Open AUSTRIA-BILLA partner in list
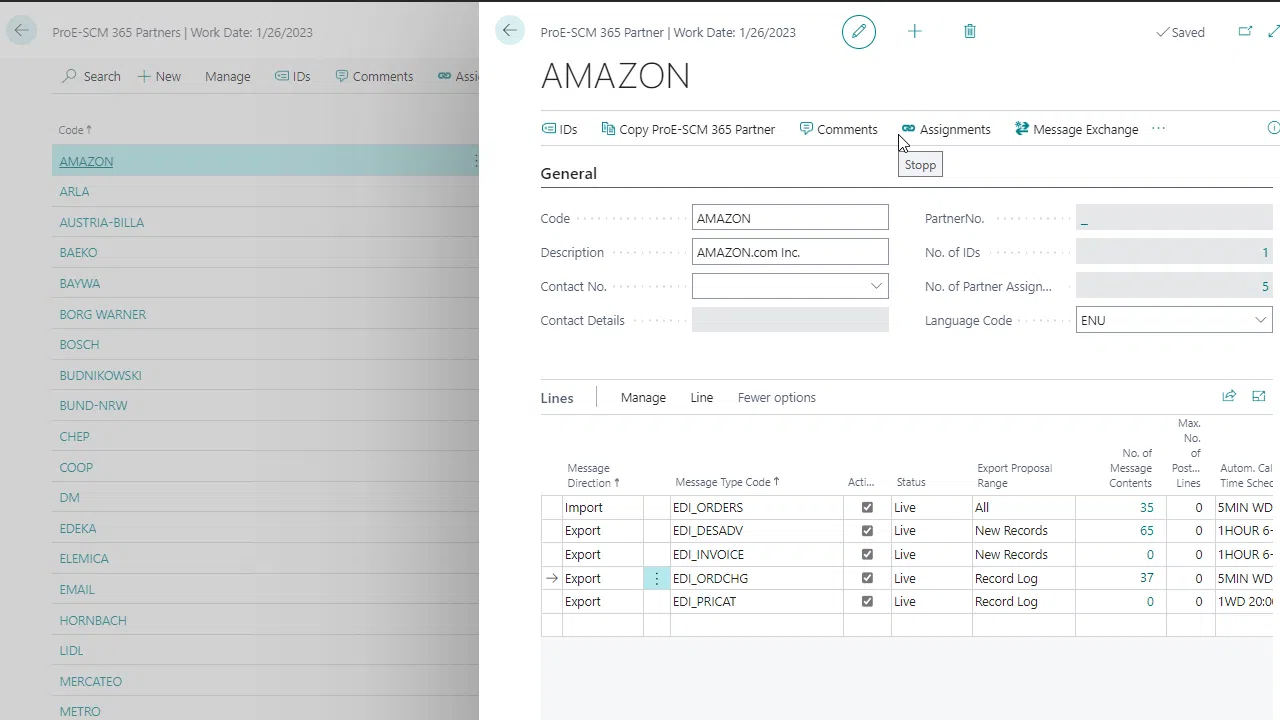Viewport: 1280px width, 720px height. [x=101, y=222]
